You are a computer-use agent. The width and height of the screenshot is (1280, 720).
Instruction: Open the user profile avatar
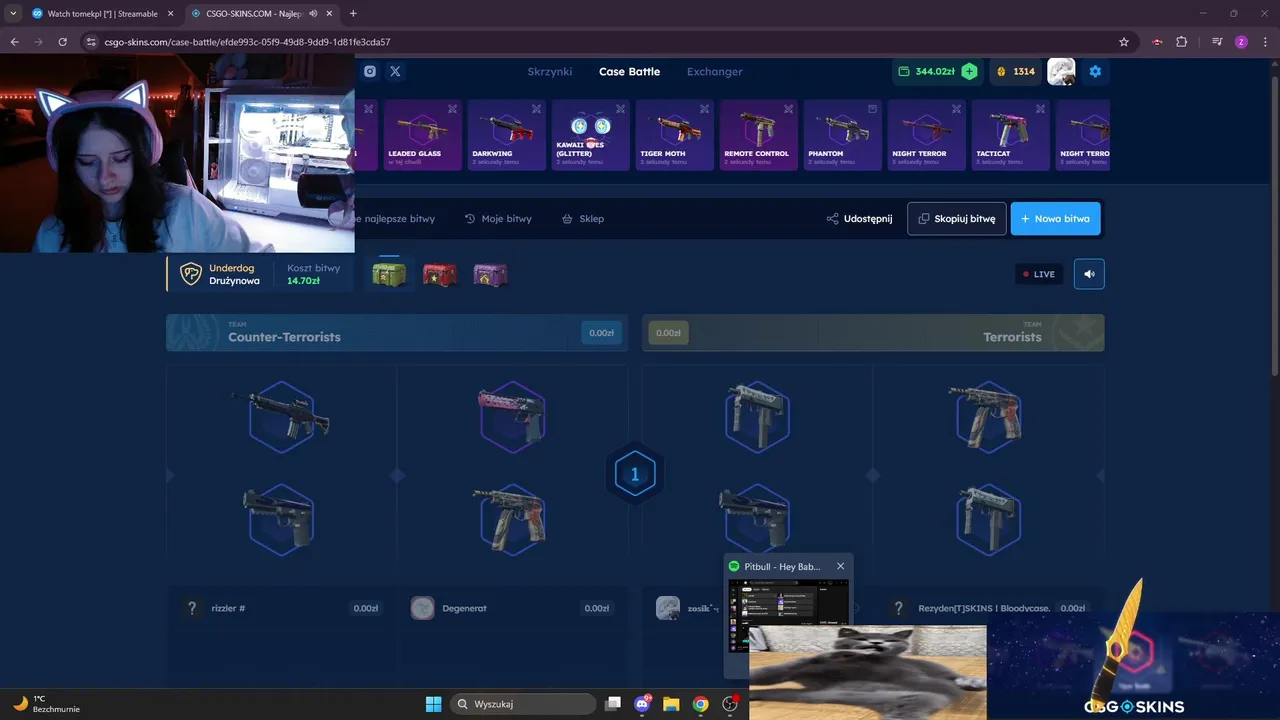(x=1061, y=71)
